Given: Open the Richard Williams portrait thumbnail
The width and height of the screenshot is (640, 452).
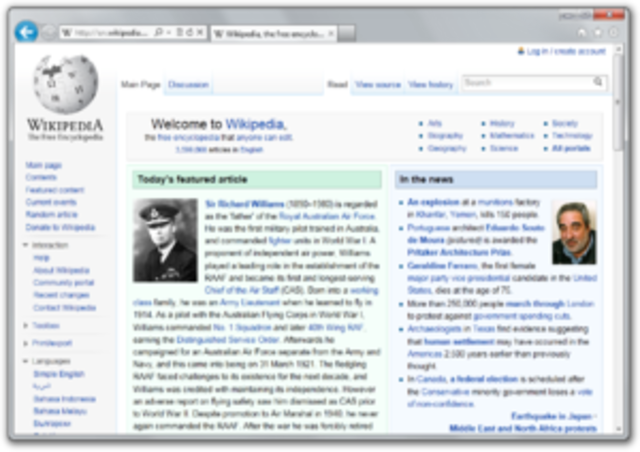Looking at the screenshot, I should (x=165, y=240).
